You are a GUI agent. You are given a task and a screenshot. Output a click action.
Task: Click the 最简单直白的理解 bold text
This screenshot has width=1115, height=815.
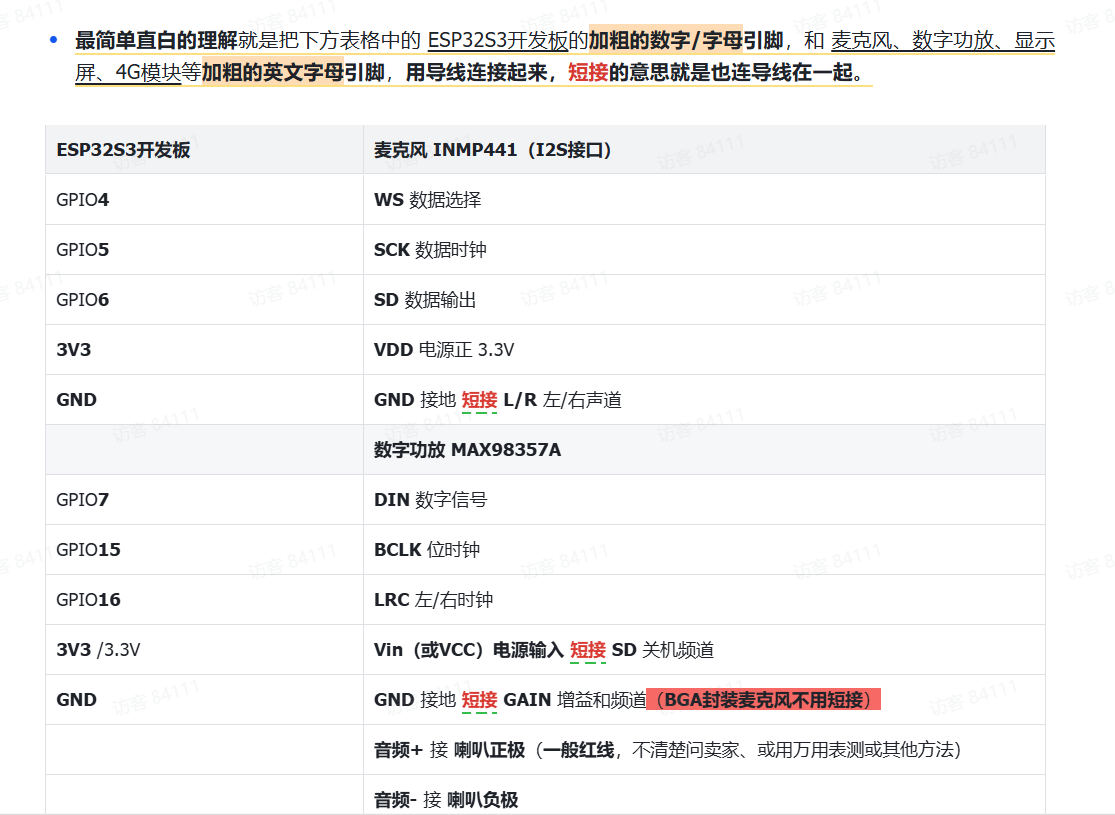click(156, 41)
